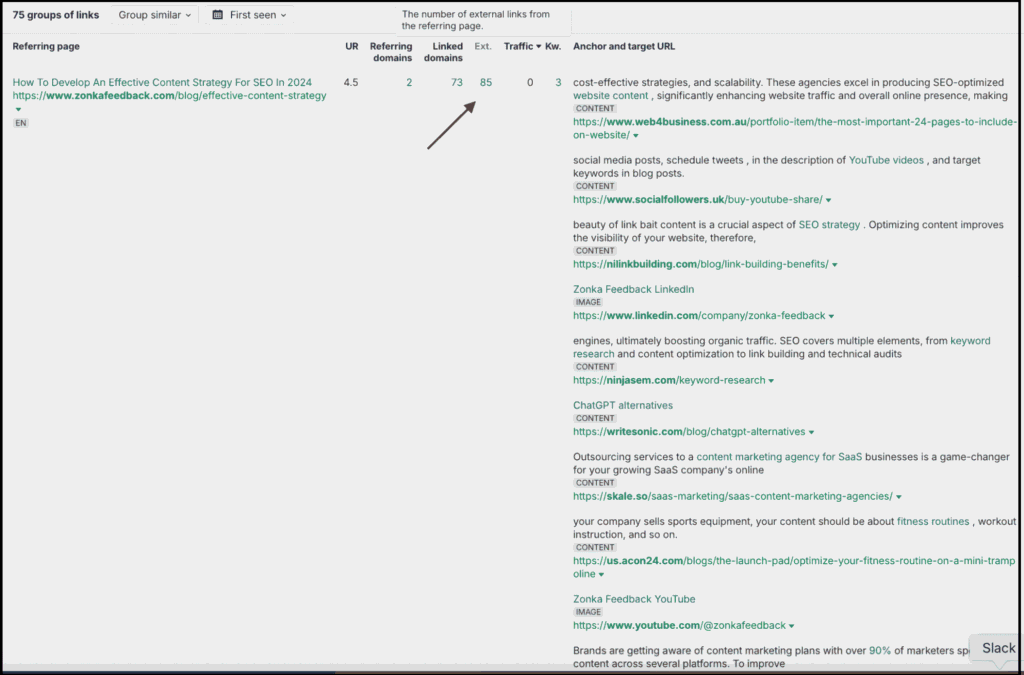Expand the chevron under the Zonka Feedback referring page
This screenshot has width=1024, height=675.
tap(17, 109)
